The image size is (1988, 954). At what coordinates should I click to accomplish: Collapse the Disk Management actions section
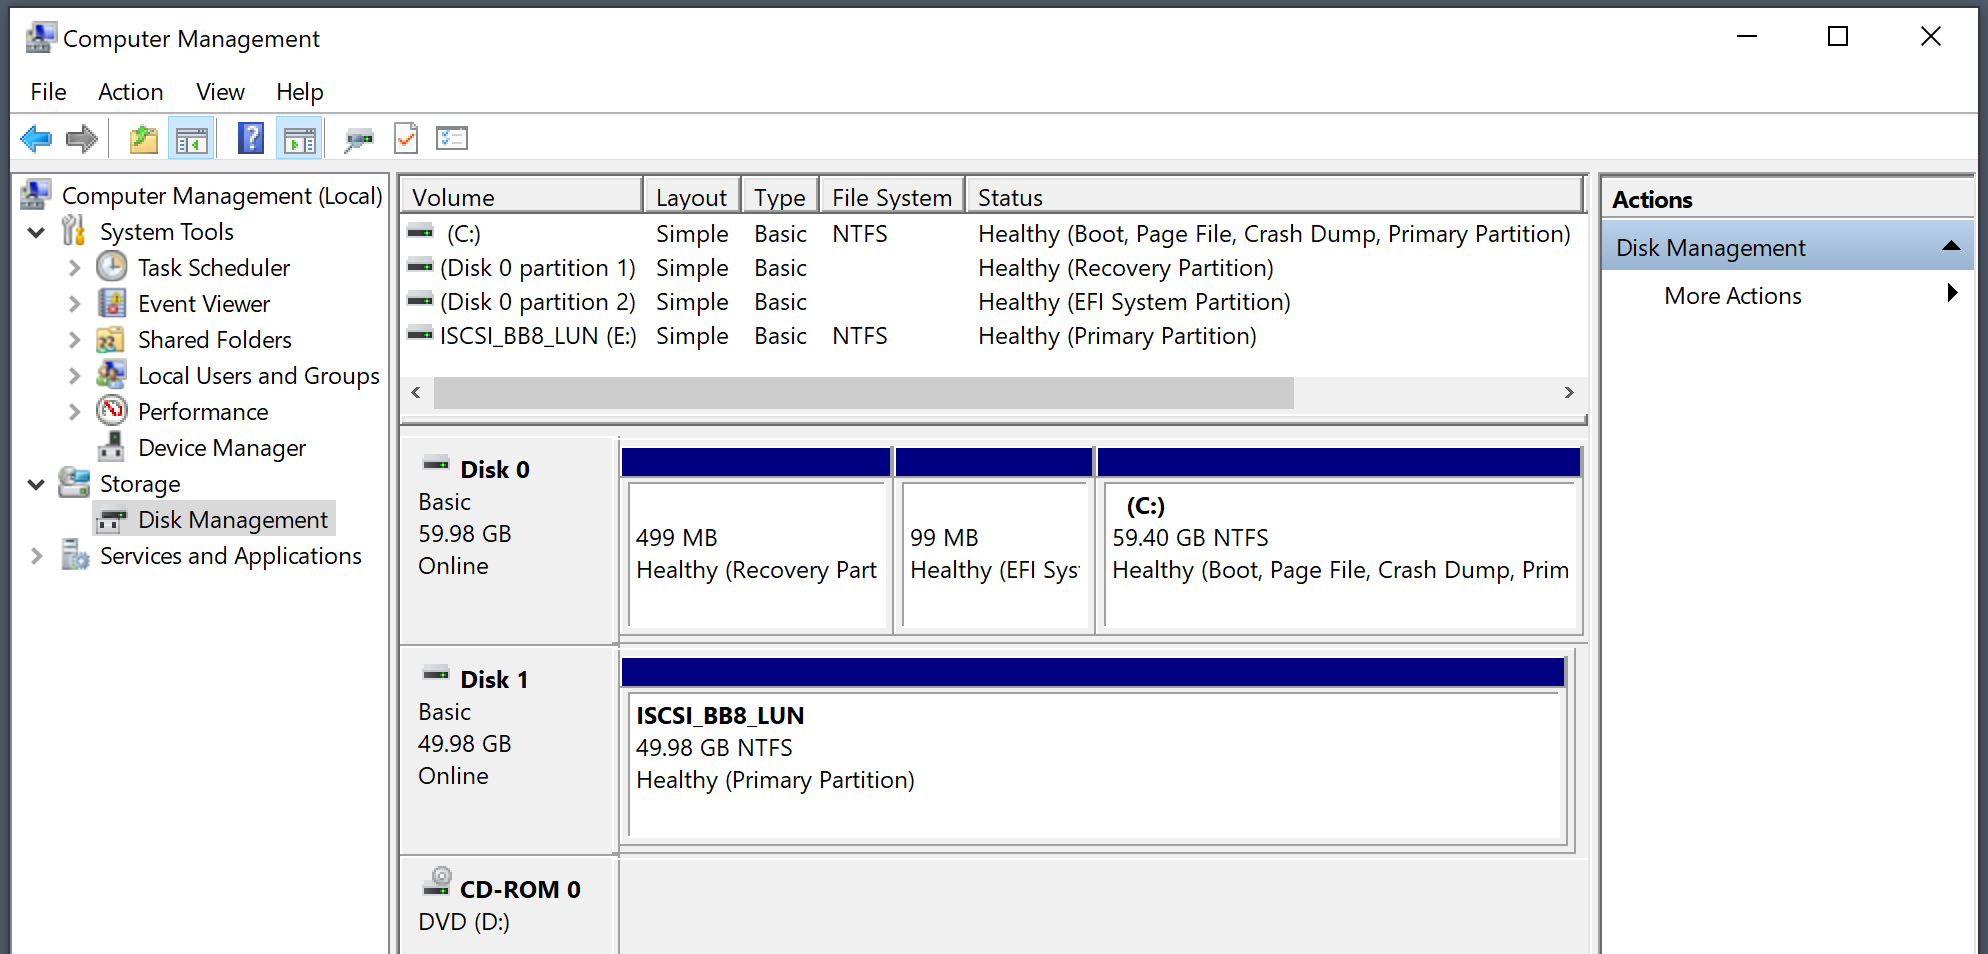(1951, 246)
